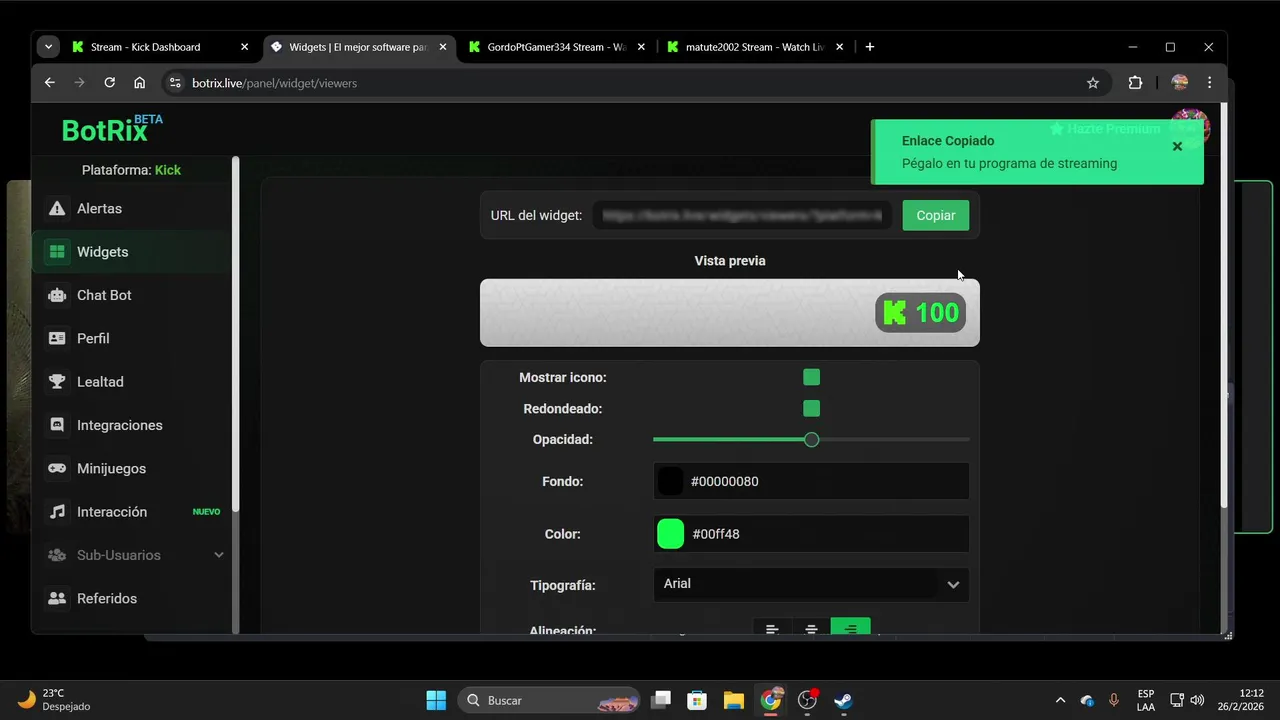Click the Copiar button
The width and height of the screenshot is (1280, 720).
point(936,215)
